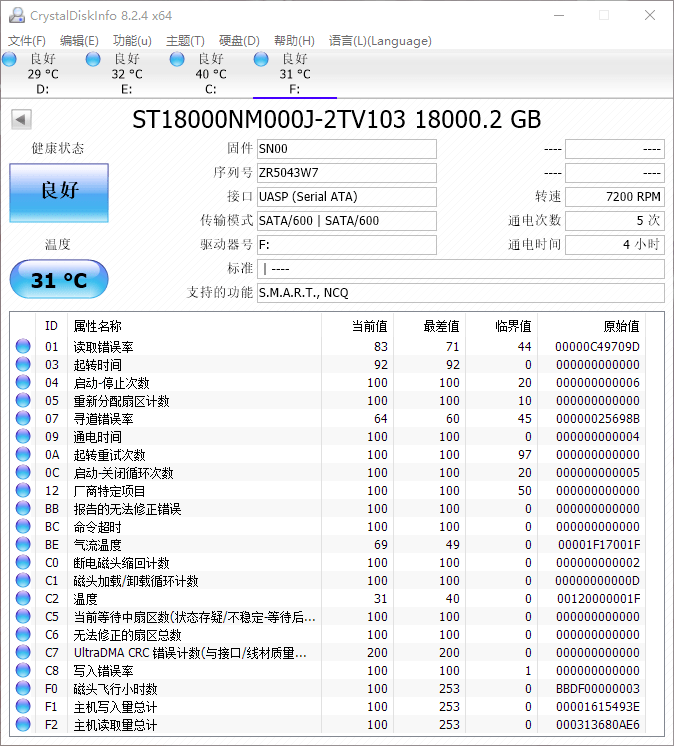674x746 pixels.
Task: Click the disk title ST18000NM000J-2TV103 18000.2 GB
Action: 336,119
